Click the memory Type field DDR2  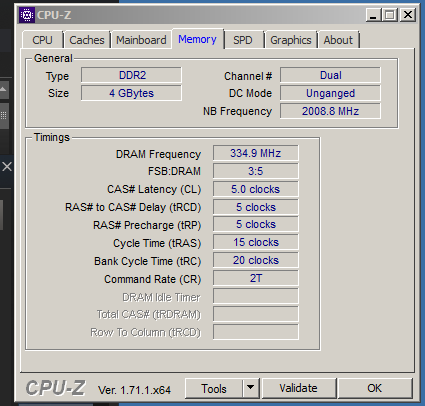pyautogui.click(x=131, y=75)
